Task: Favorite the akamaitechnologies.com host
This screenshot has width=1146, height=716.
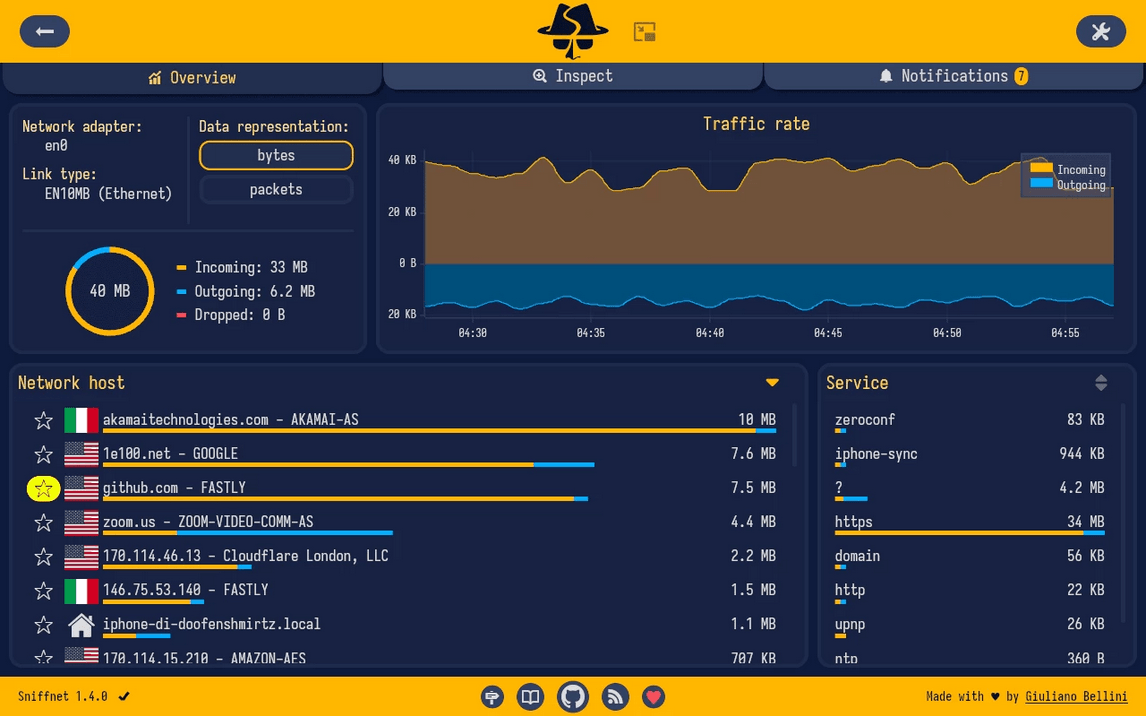Action: 43,420
